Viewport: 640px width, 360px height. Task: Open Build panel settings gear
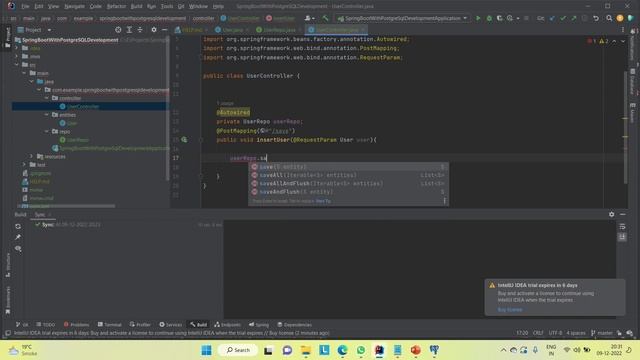point(611,214)
